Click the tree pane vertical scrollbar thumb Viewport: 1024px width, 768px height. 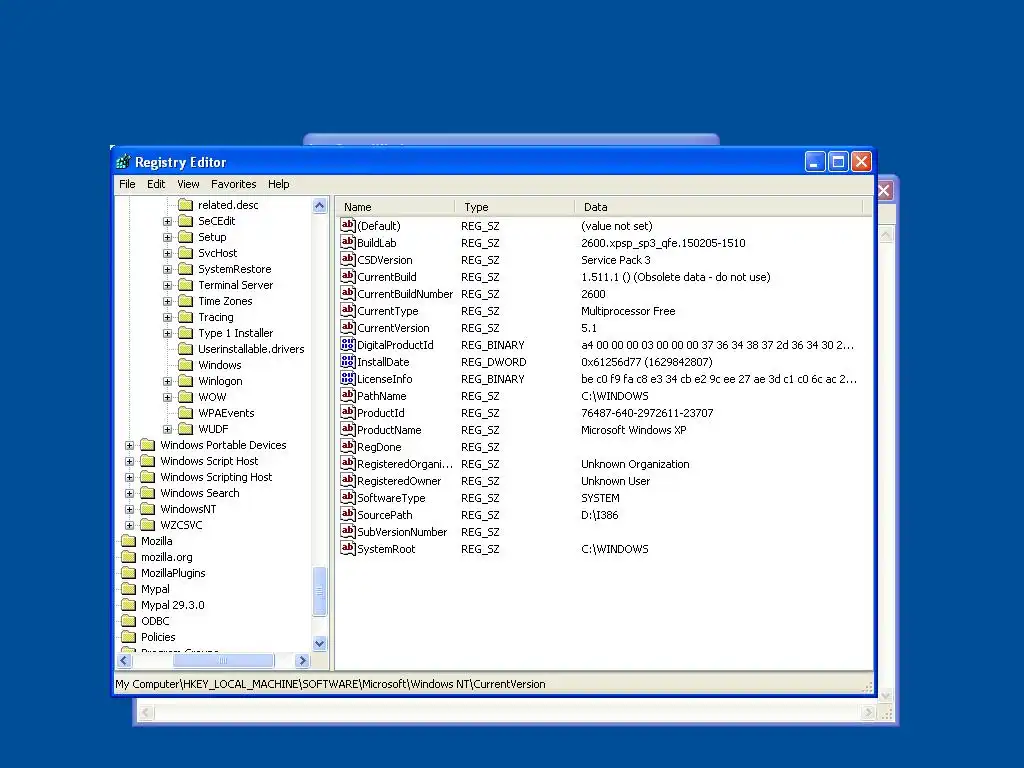pos(319,592)
